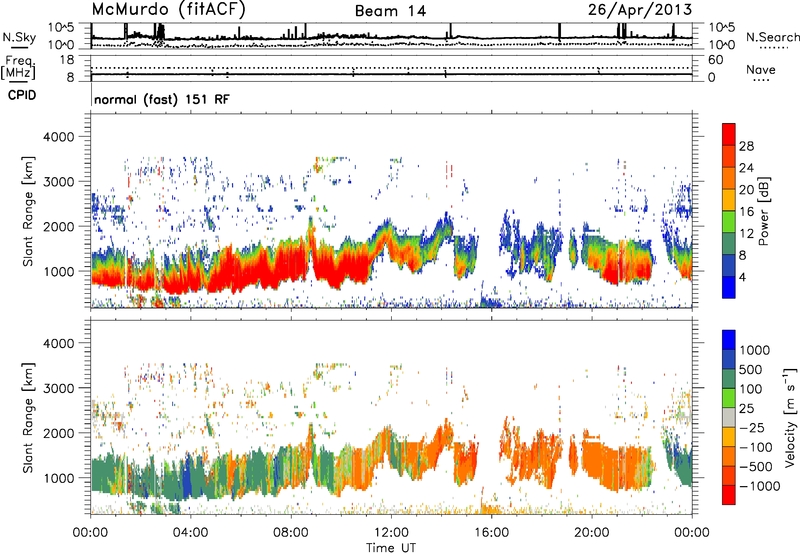Click the "N.Search" legend label

point(772,37)
